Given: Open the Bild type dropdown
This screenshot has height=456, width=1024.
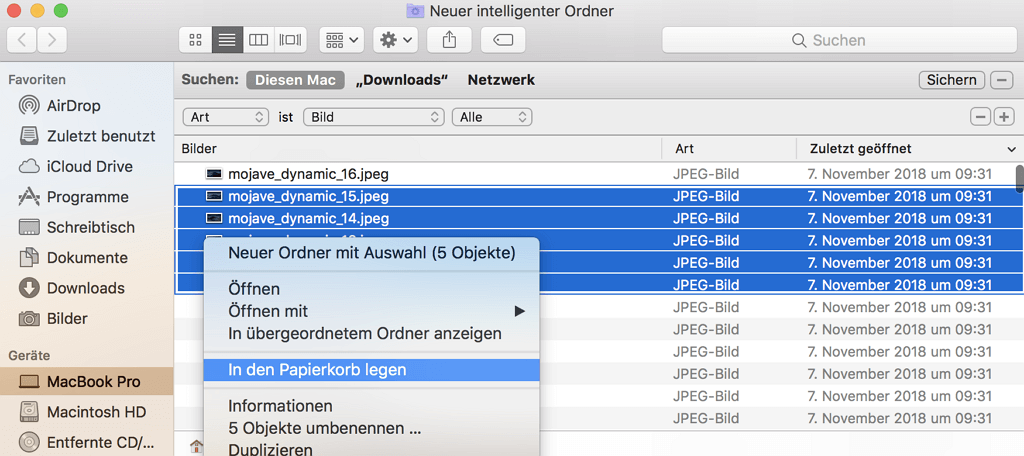Looking at the screenshot, I should pyautogui.click(x=374, y=117).
